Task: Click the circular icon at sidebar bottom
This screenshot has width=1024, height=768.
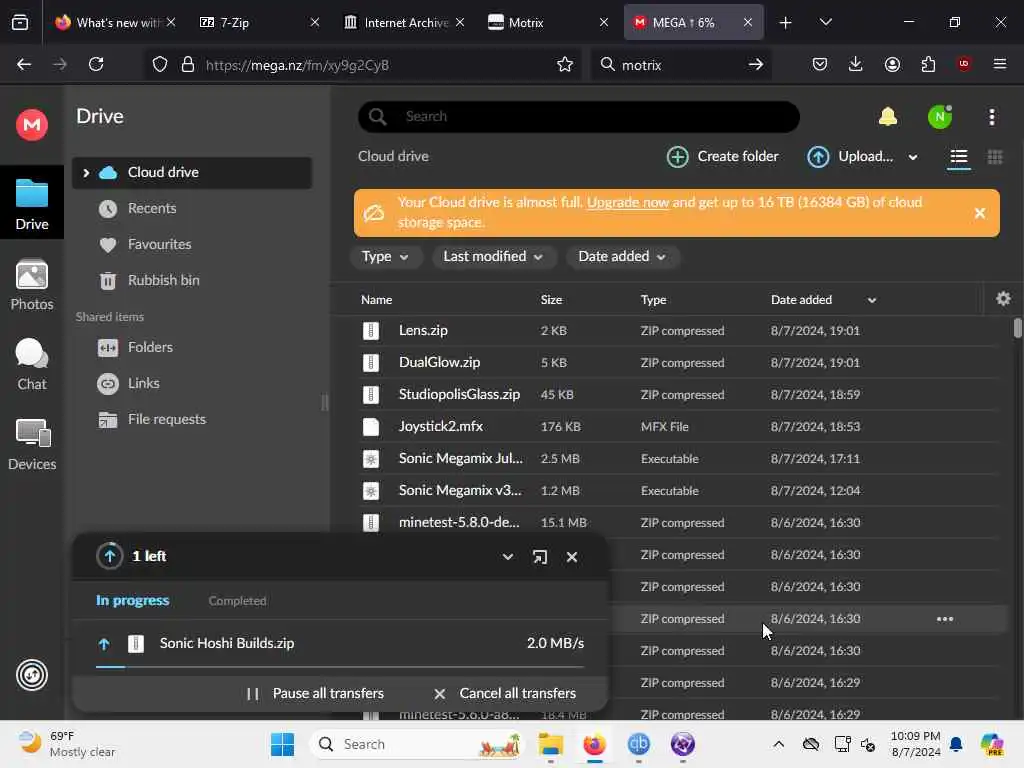Action: [x=31, y=675]
